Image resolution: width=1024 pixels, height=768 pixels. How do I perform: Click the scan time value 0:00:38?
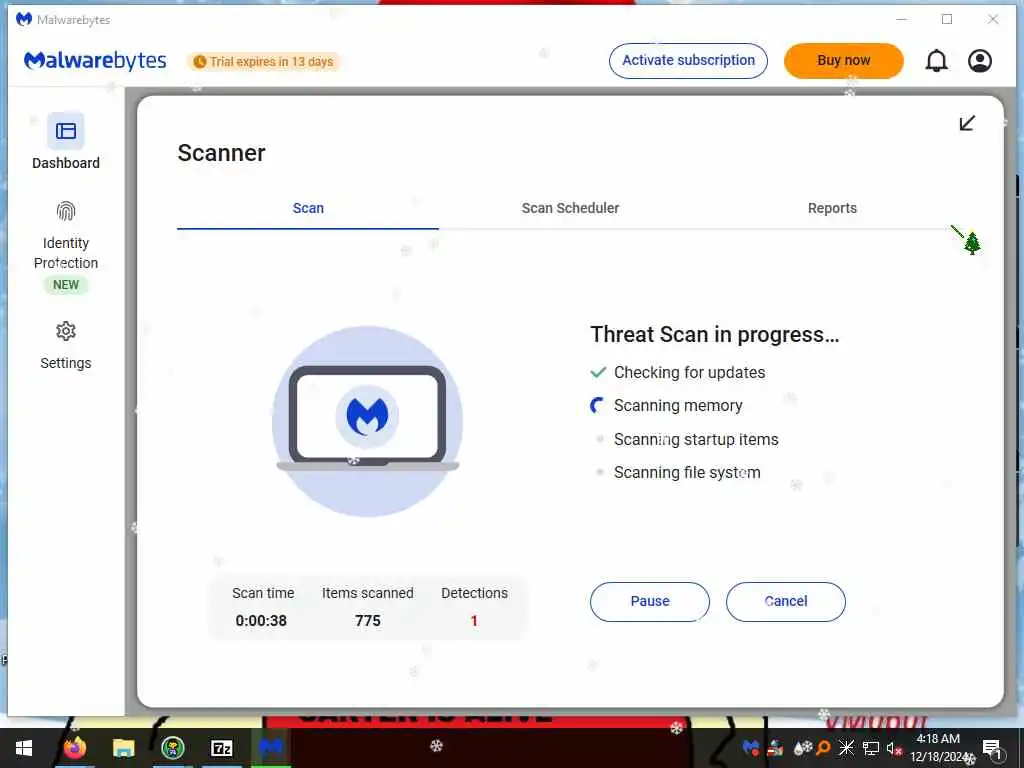tap(261, 621)
